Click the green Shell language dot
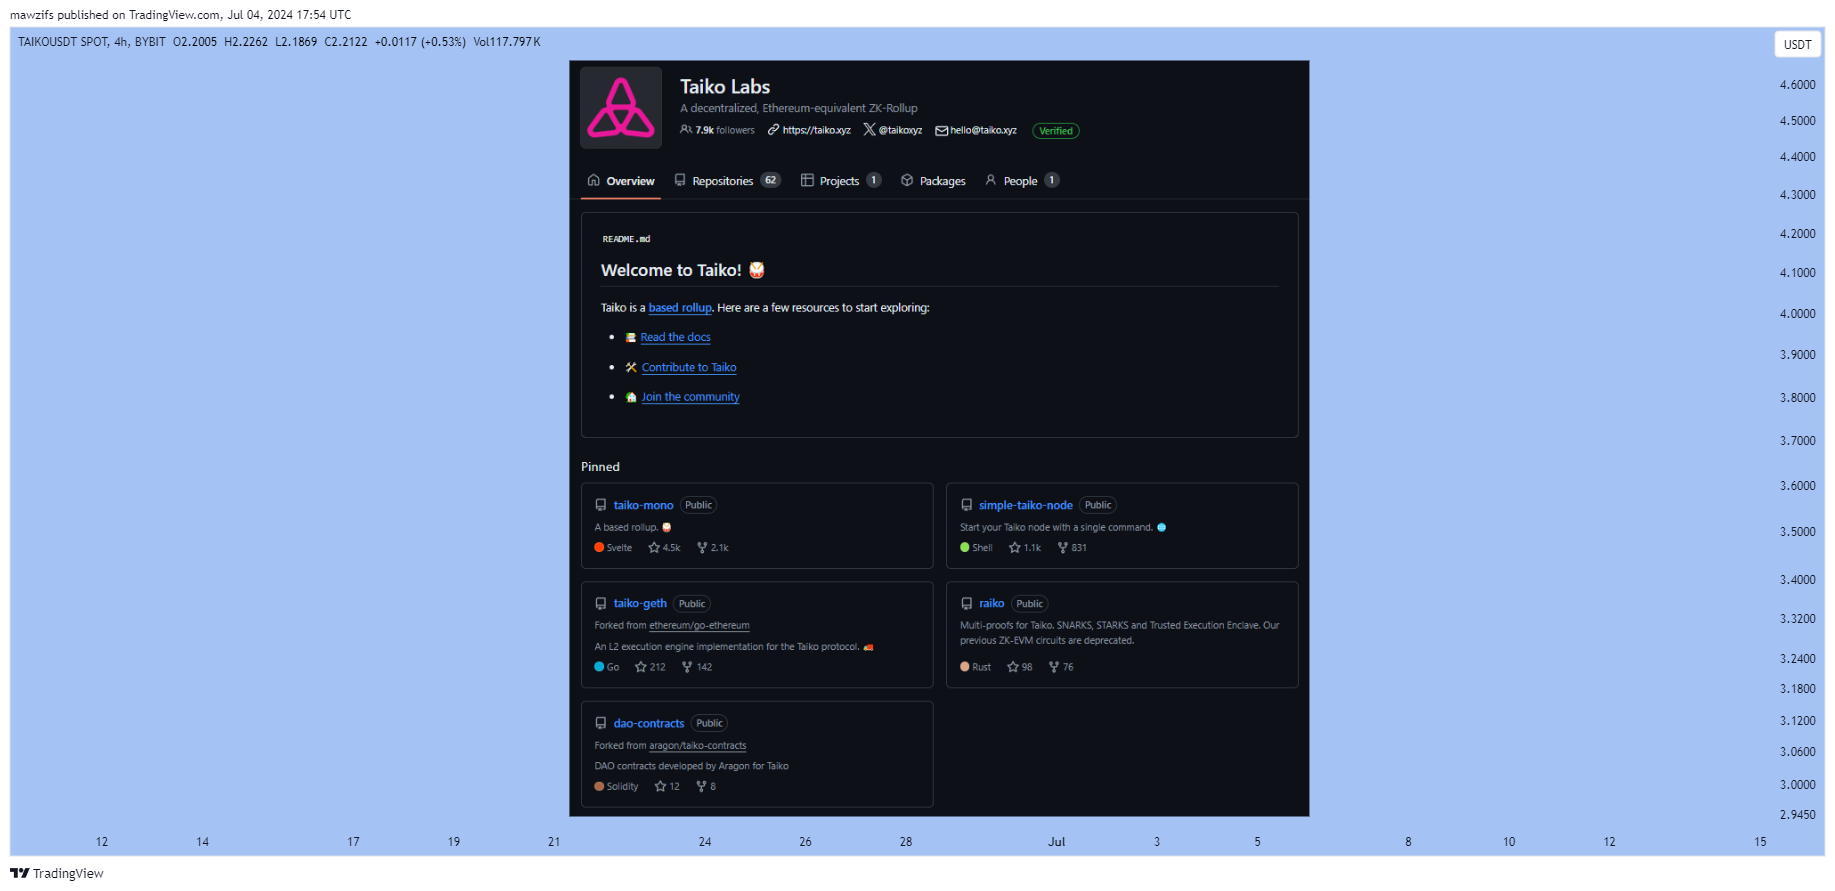The width and height of the screenshot is (1835, 891). (x=965, y=547)
